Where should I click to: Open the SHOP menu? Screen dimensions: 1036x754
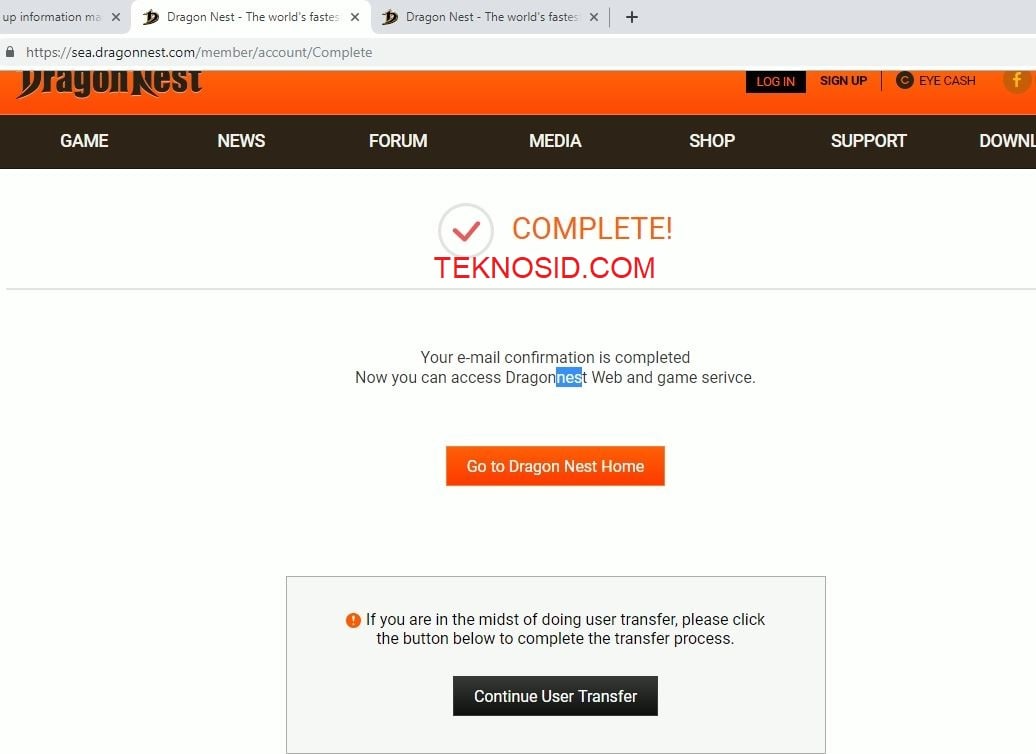(x=712, y=141)
